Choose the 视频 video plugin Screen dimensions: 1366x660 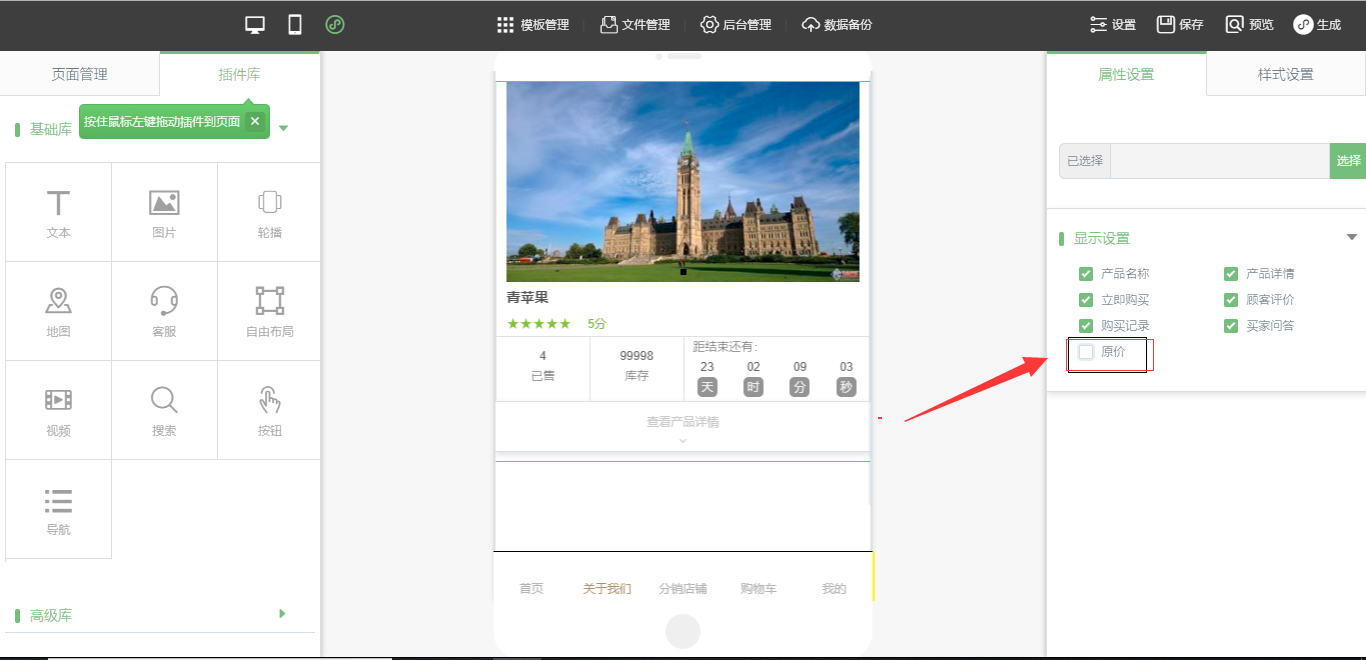[x=58, y=410]
